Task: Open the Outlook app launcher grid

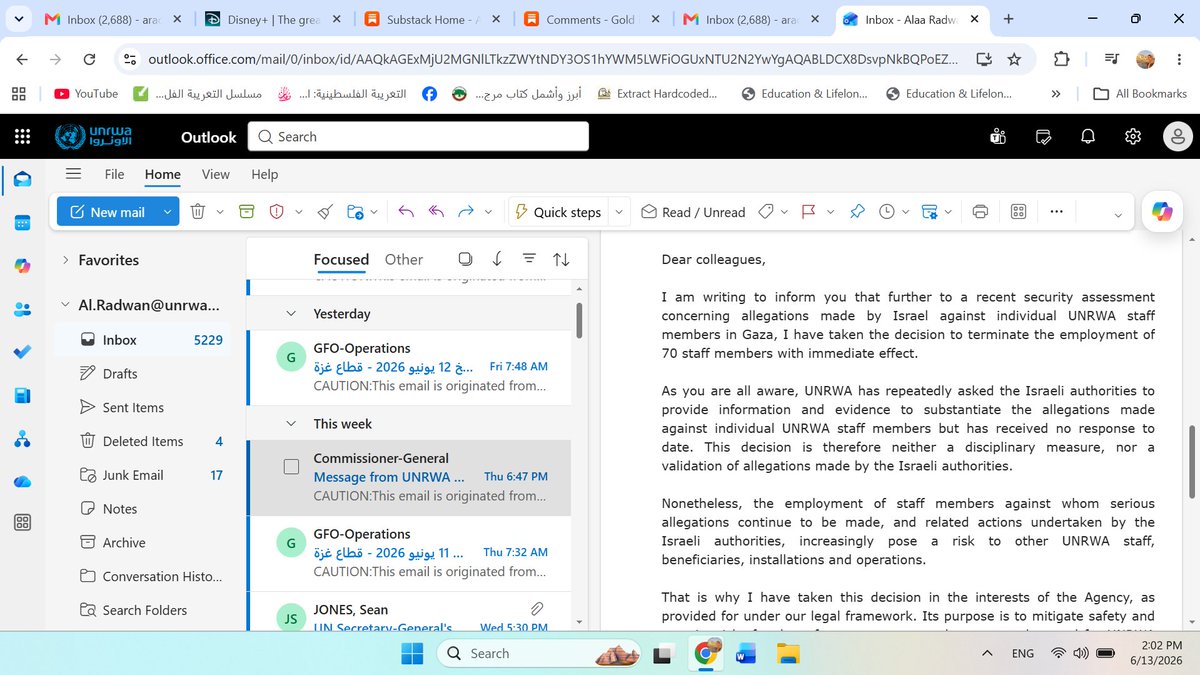Action: 22,137
